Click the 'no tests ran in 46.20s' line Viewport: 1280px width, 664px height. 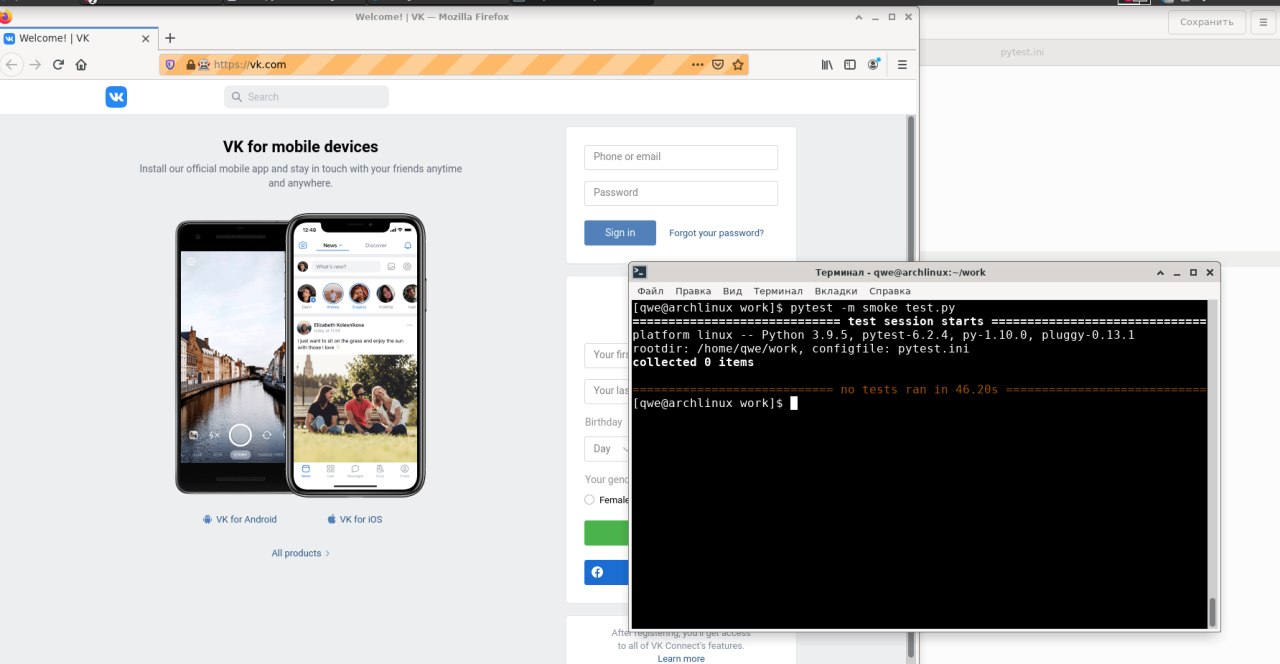[x=919, y=389]
